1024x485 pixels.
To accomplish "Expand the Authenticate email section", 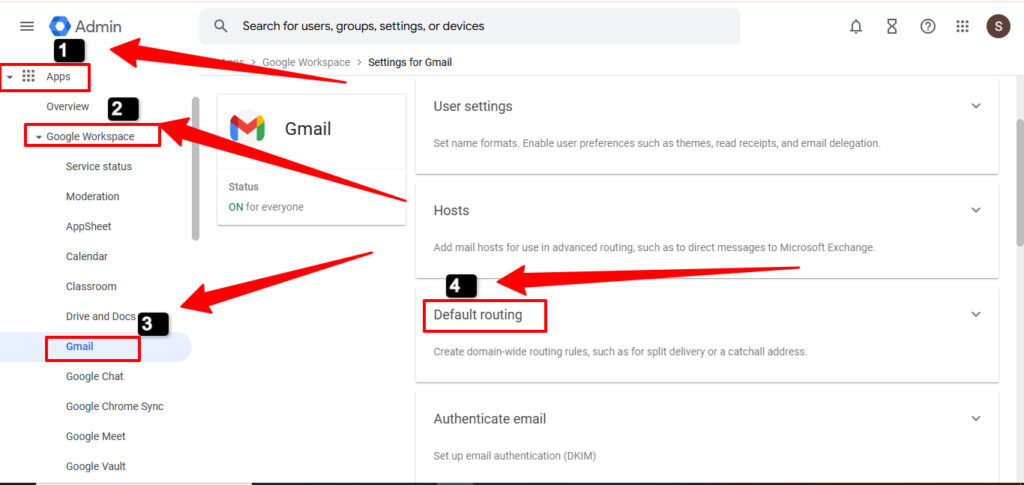I will (976, 418).
